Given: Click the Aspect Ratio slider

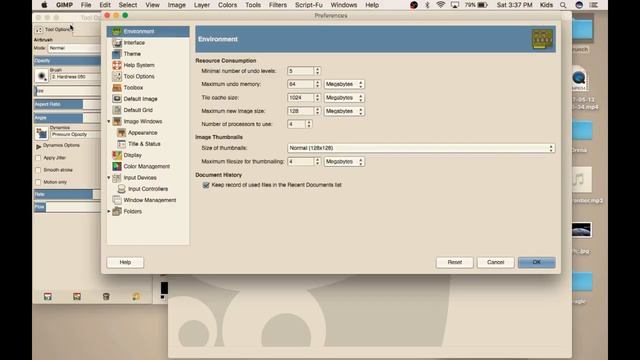Looking at the screenshot, I should coord(67,104).
